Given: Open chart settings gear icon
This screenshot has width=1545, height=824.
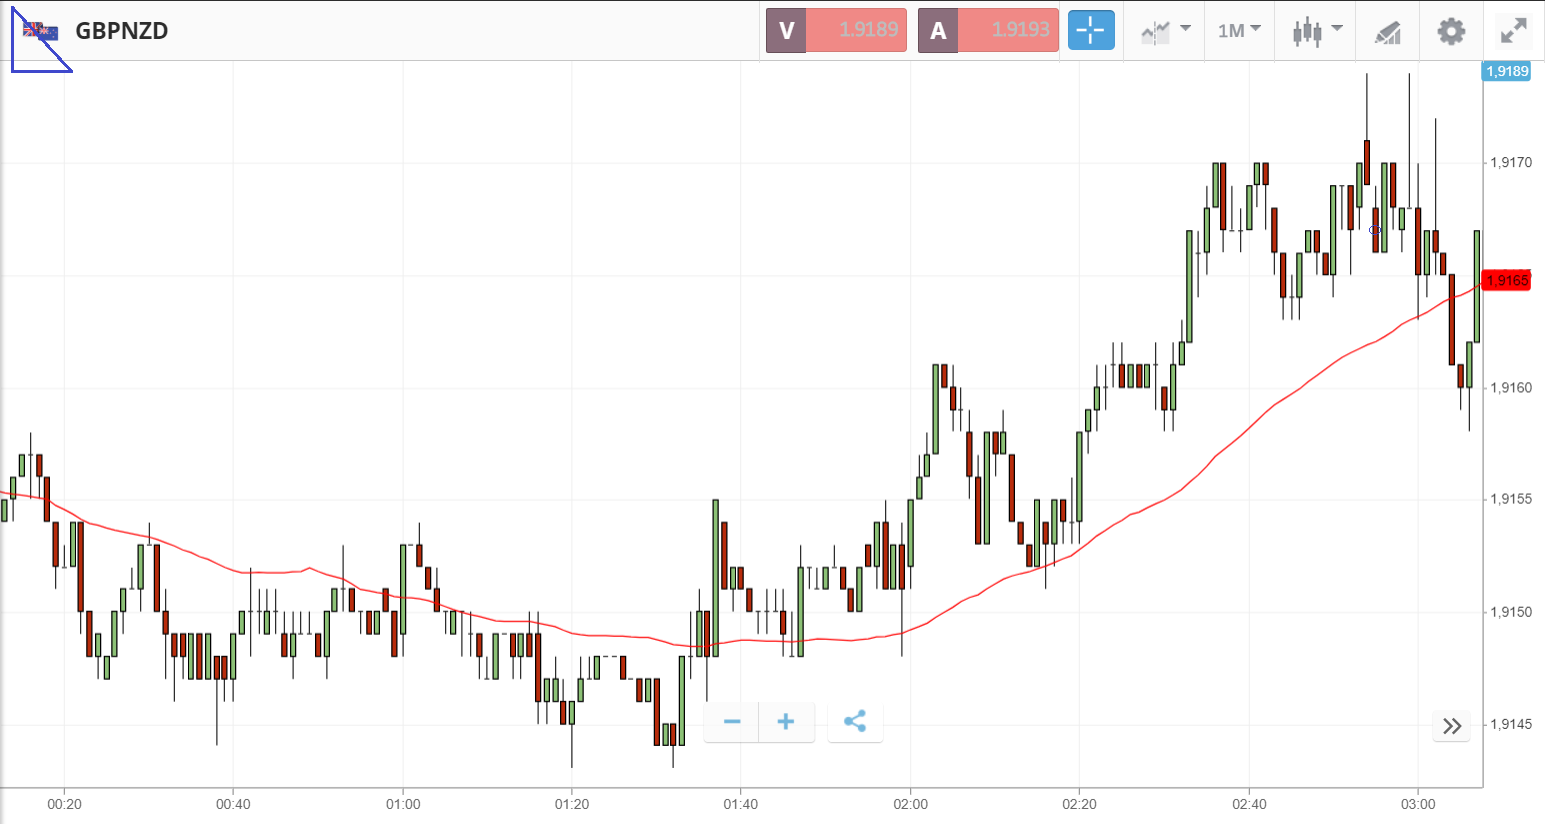Looking at the screenshot, I should (x=1451, y=31).
